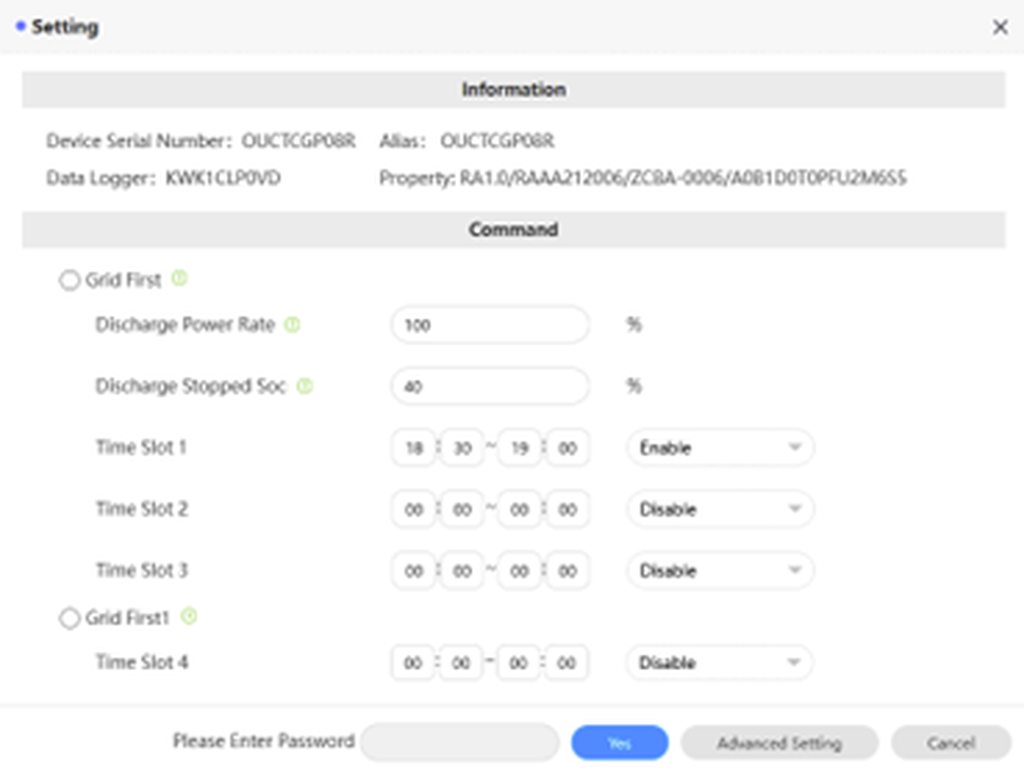Select the Grid First1 radio button
The height and width of the screenshot is (772, 1024).
coord(69,619)
